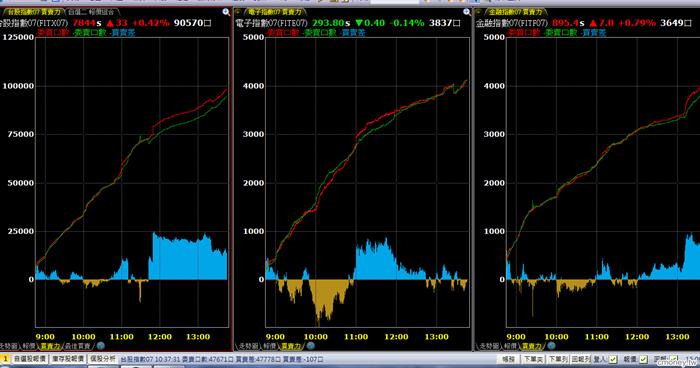The image size is (700, 368).
Task: Click the globe icon under the 金融指數07 chart
Action: click(x=551, y=346)
